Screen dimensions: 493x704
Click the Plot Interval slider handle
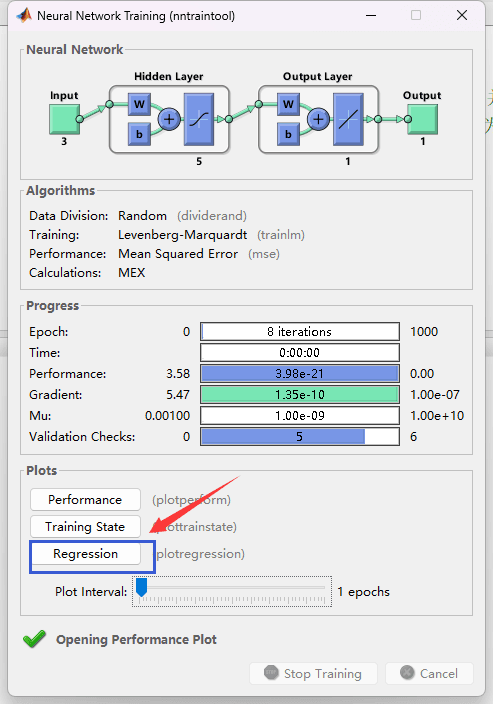coord(141,587)
